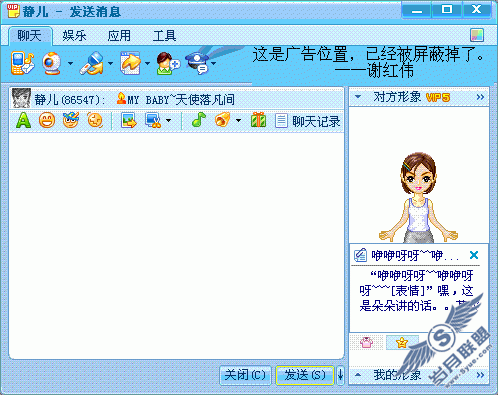498x395 pixels.
Task: Switch to the 聊天 tab
Action: 30,35
